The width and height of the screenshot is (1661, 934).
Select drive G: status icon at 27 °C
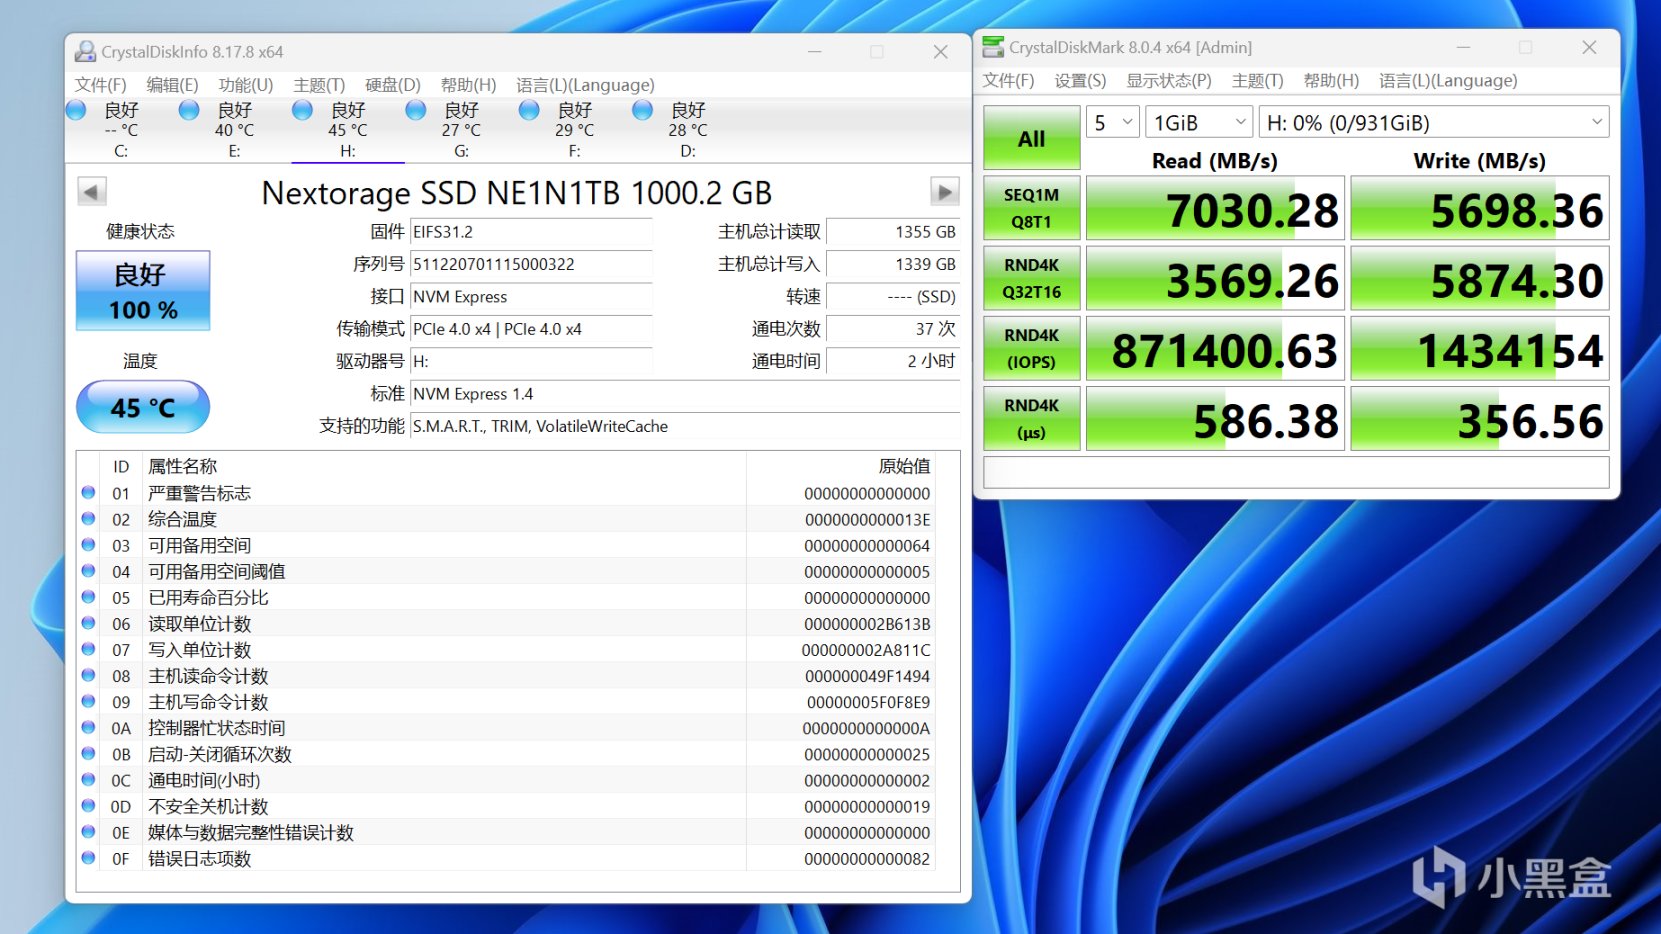[x=416, y=111]
